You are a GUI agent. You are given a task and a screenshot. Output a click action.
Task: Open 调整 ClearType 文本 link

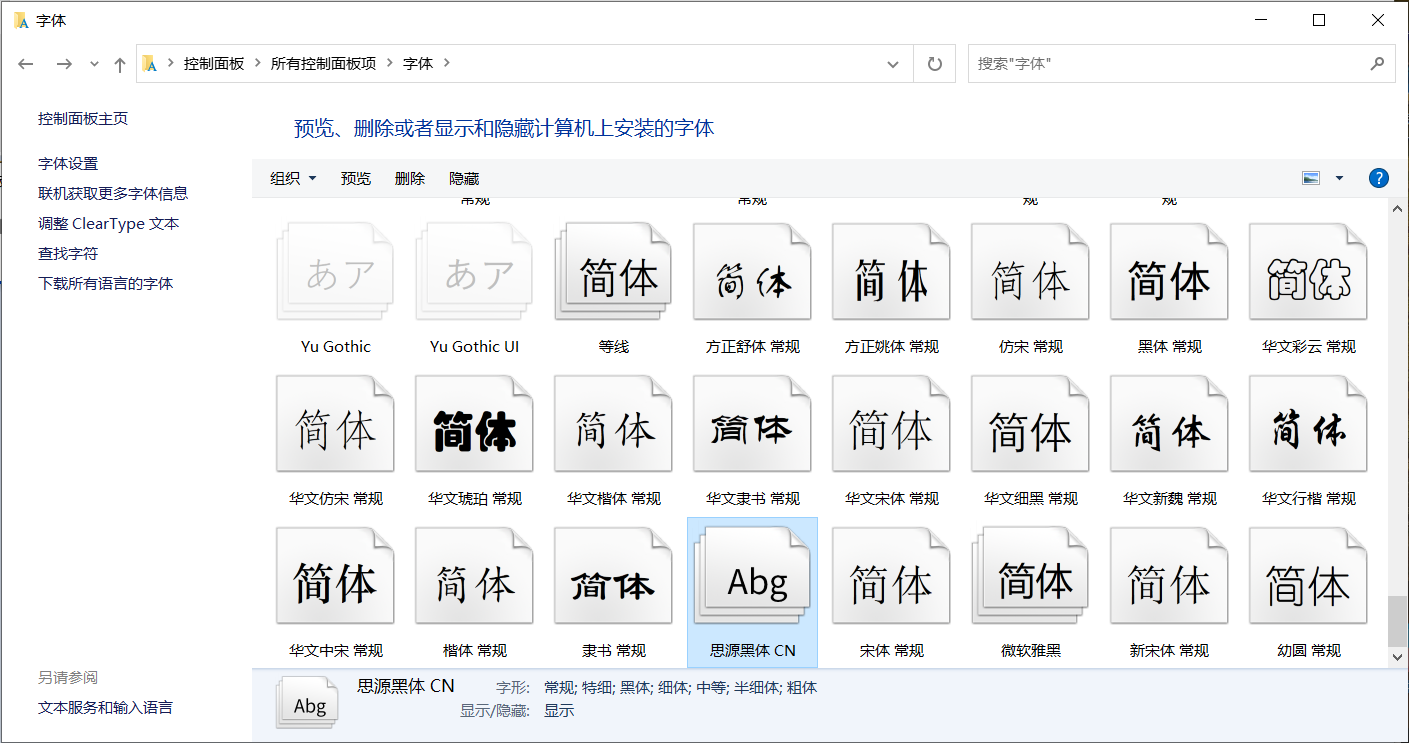click(x=109, y=223)
